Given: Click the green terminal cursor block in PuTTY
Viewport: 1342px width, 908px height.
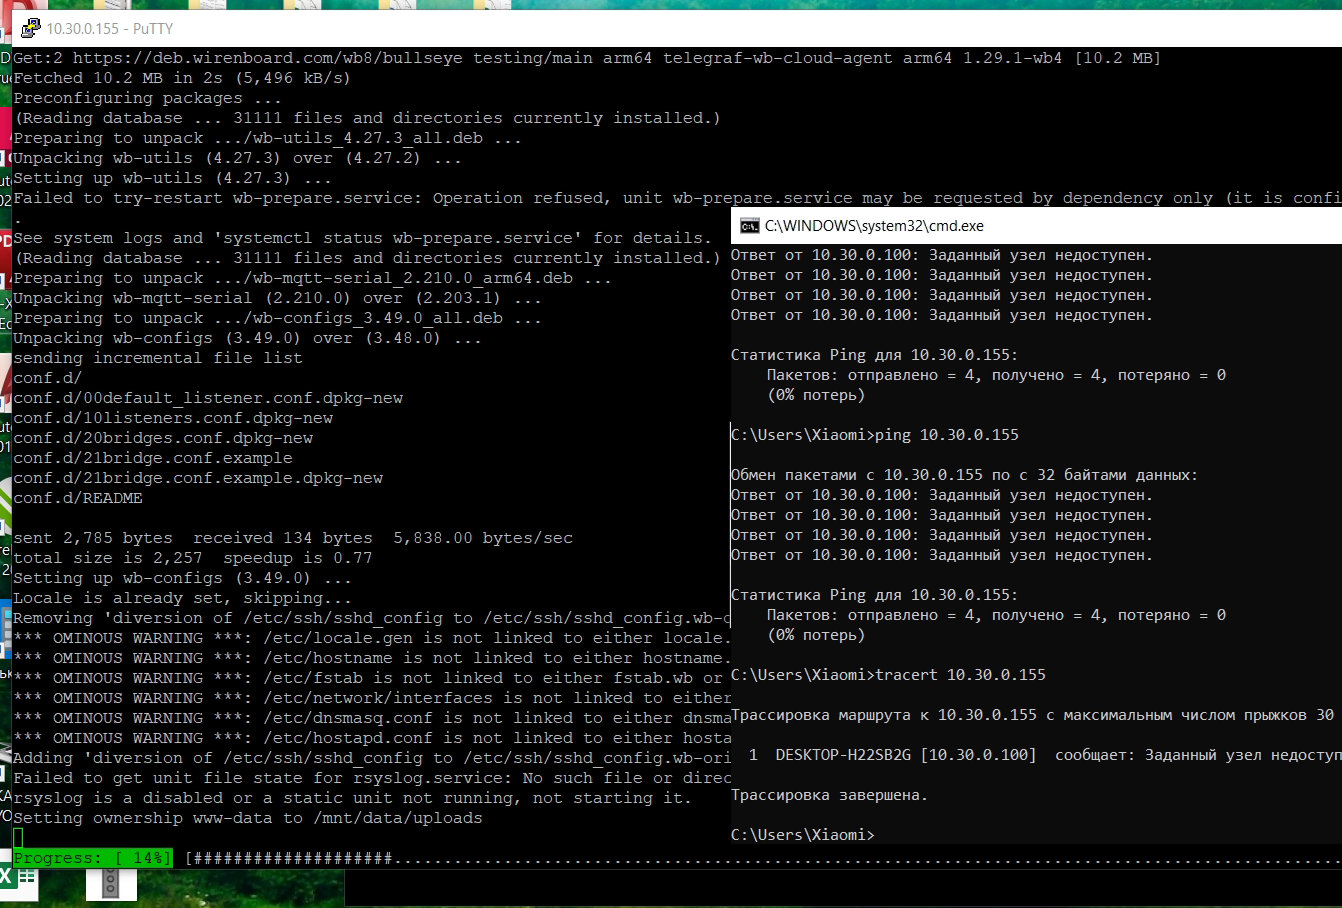Looking at the screenshot, I should point(18,838).
